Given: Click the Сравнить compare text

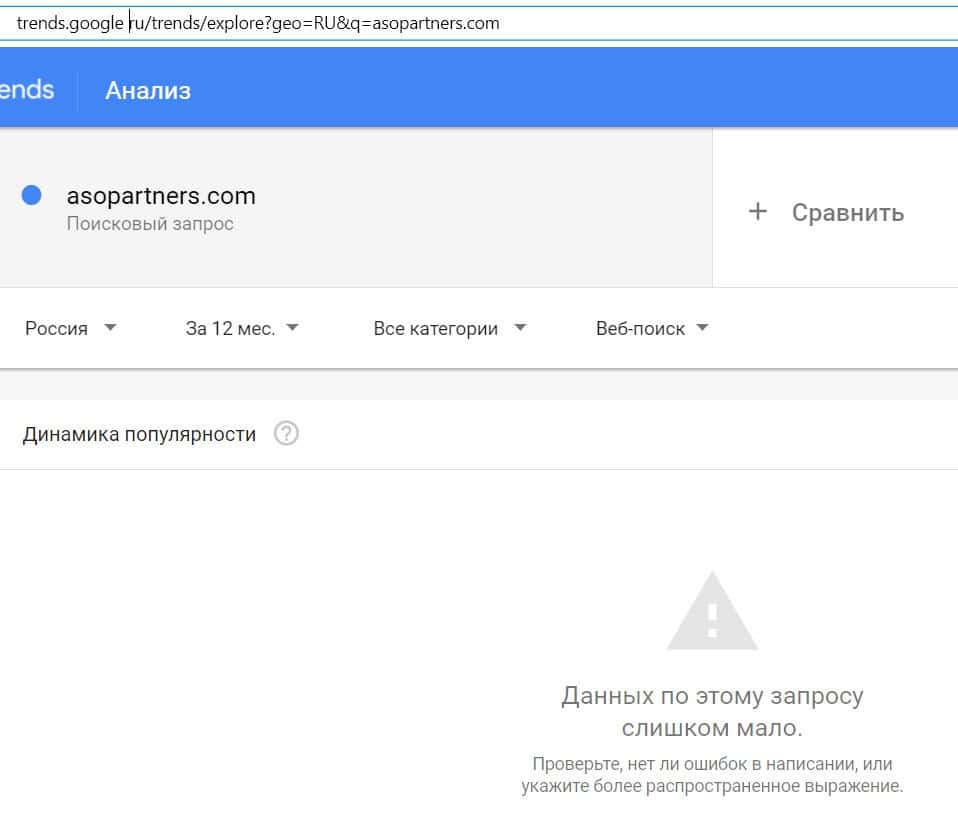Looking at the screenshot, I should (x=847, y=212).
